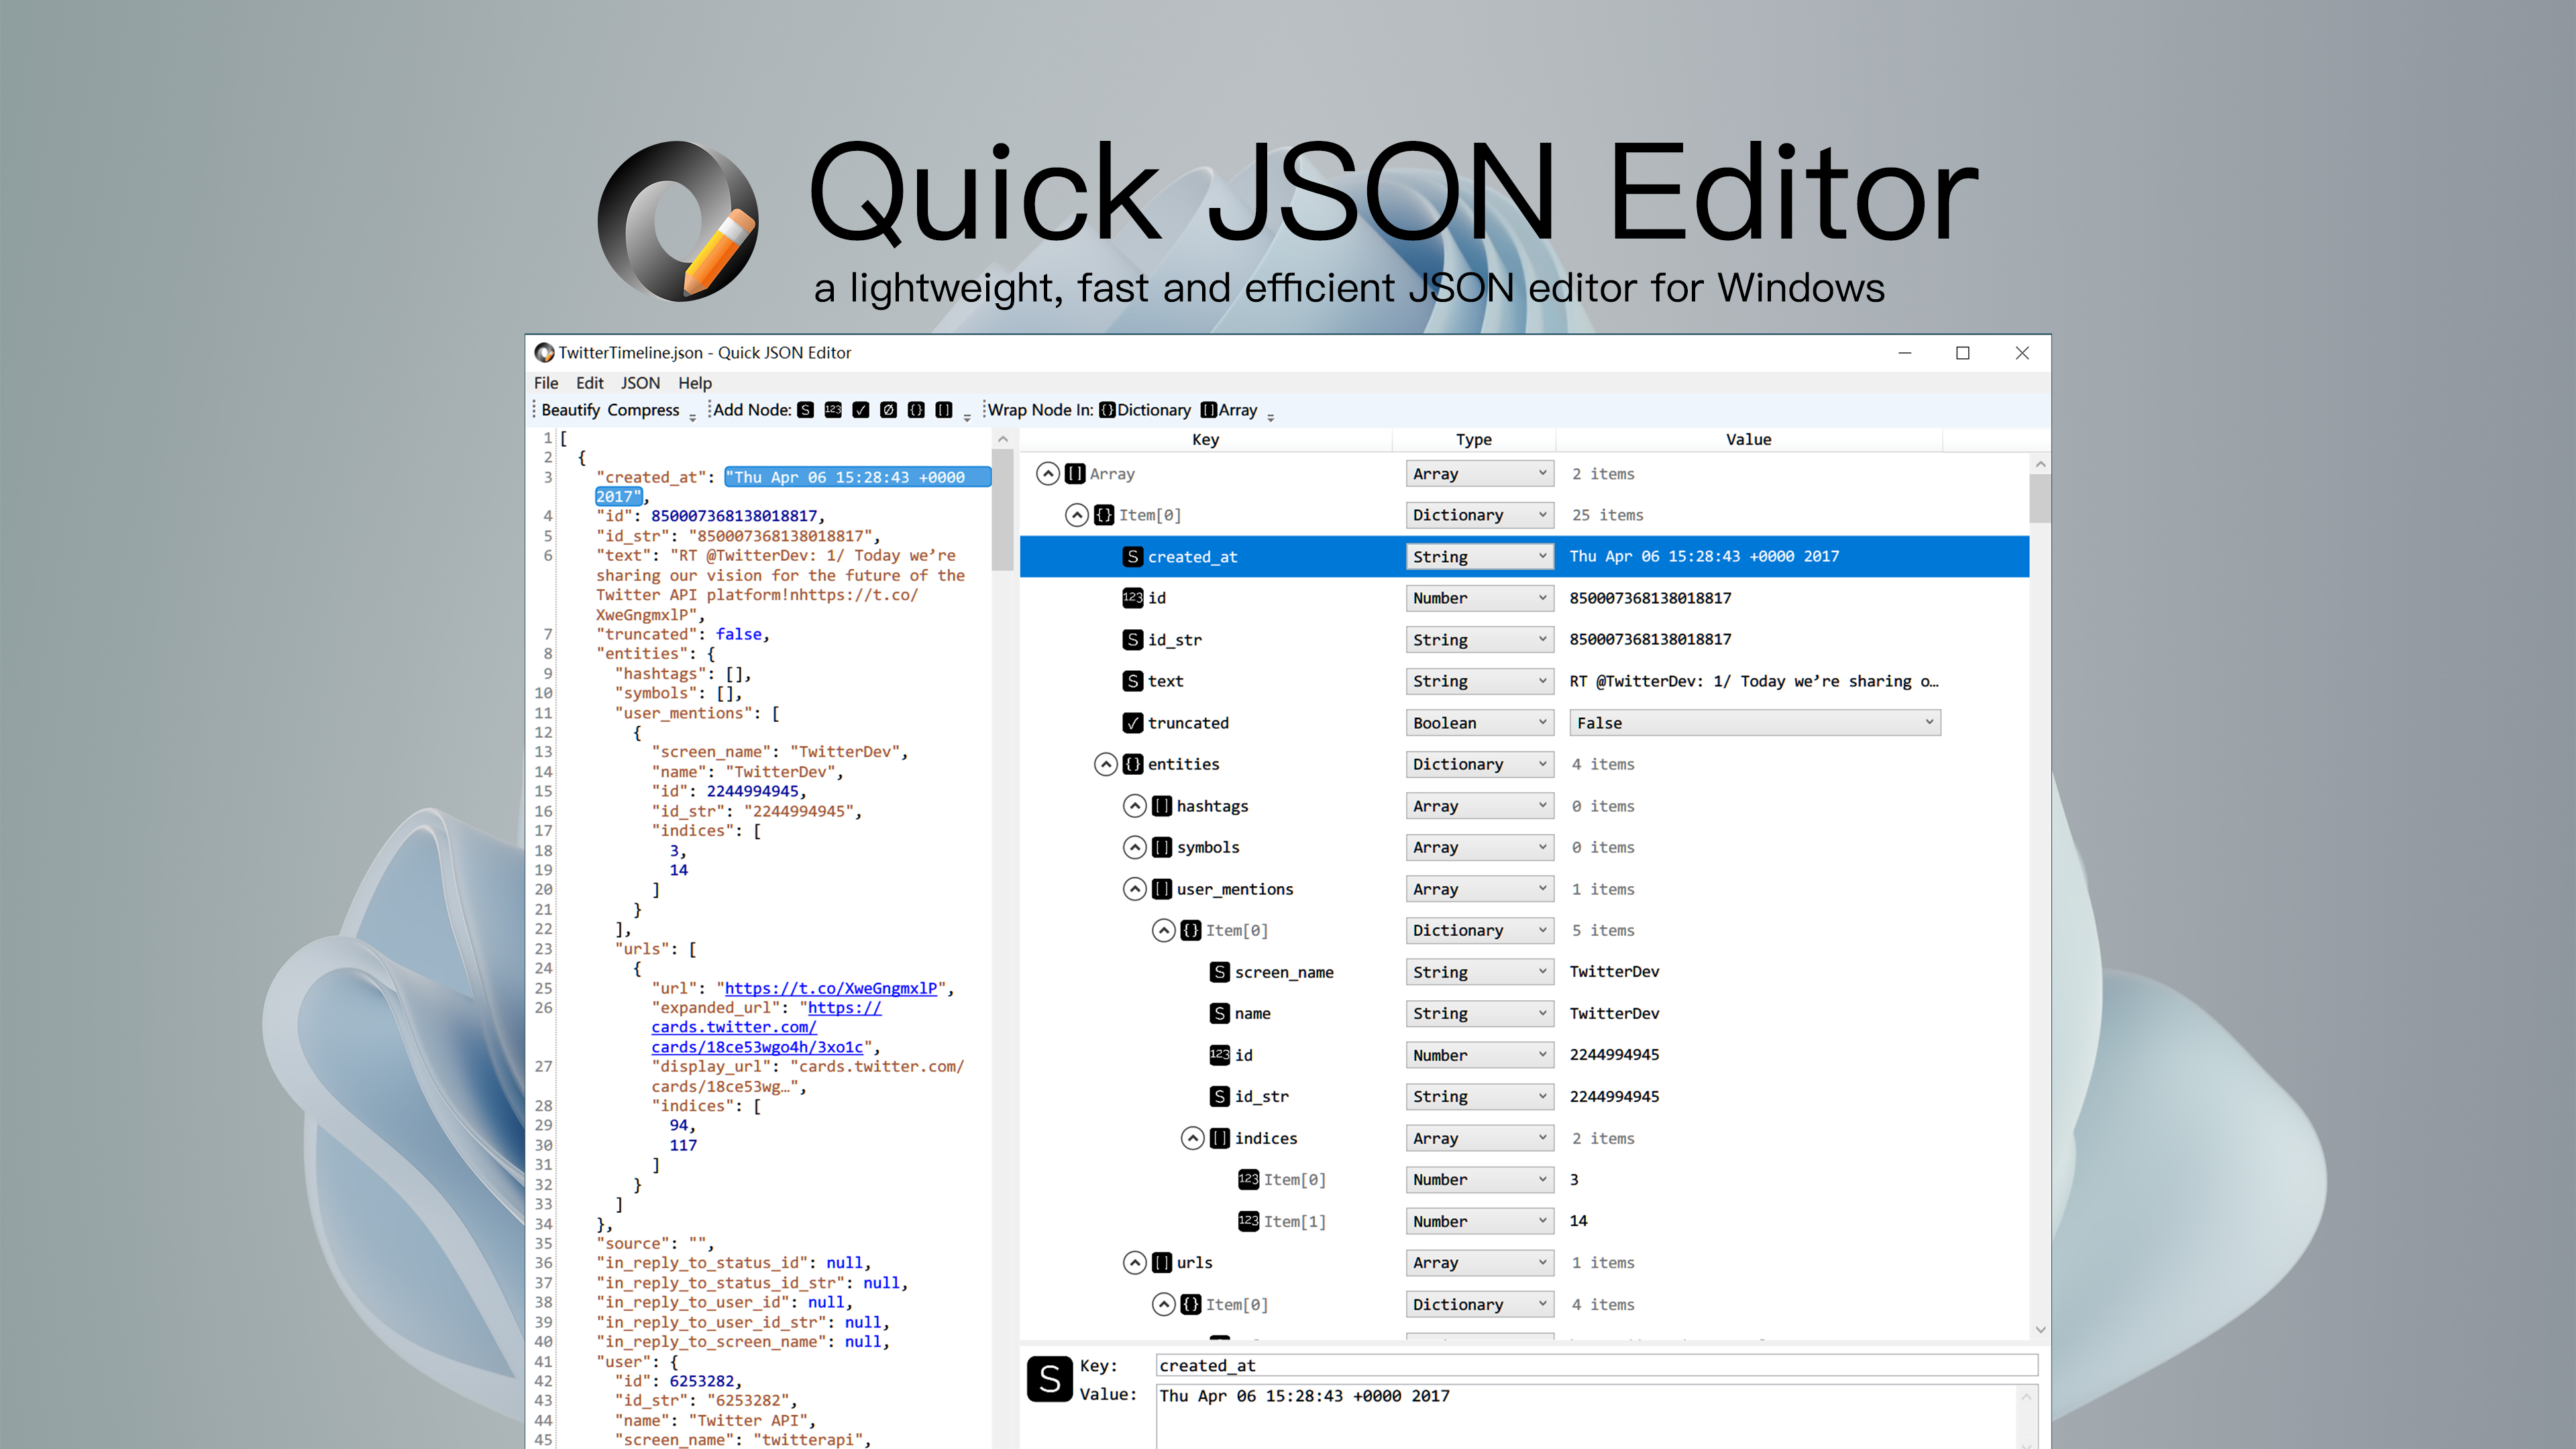
Task: Change id Number type dropdown
Action: click(1477, 596)
